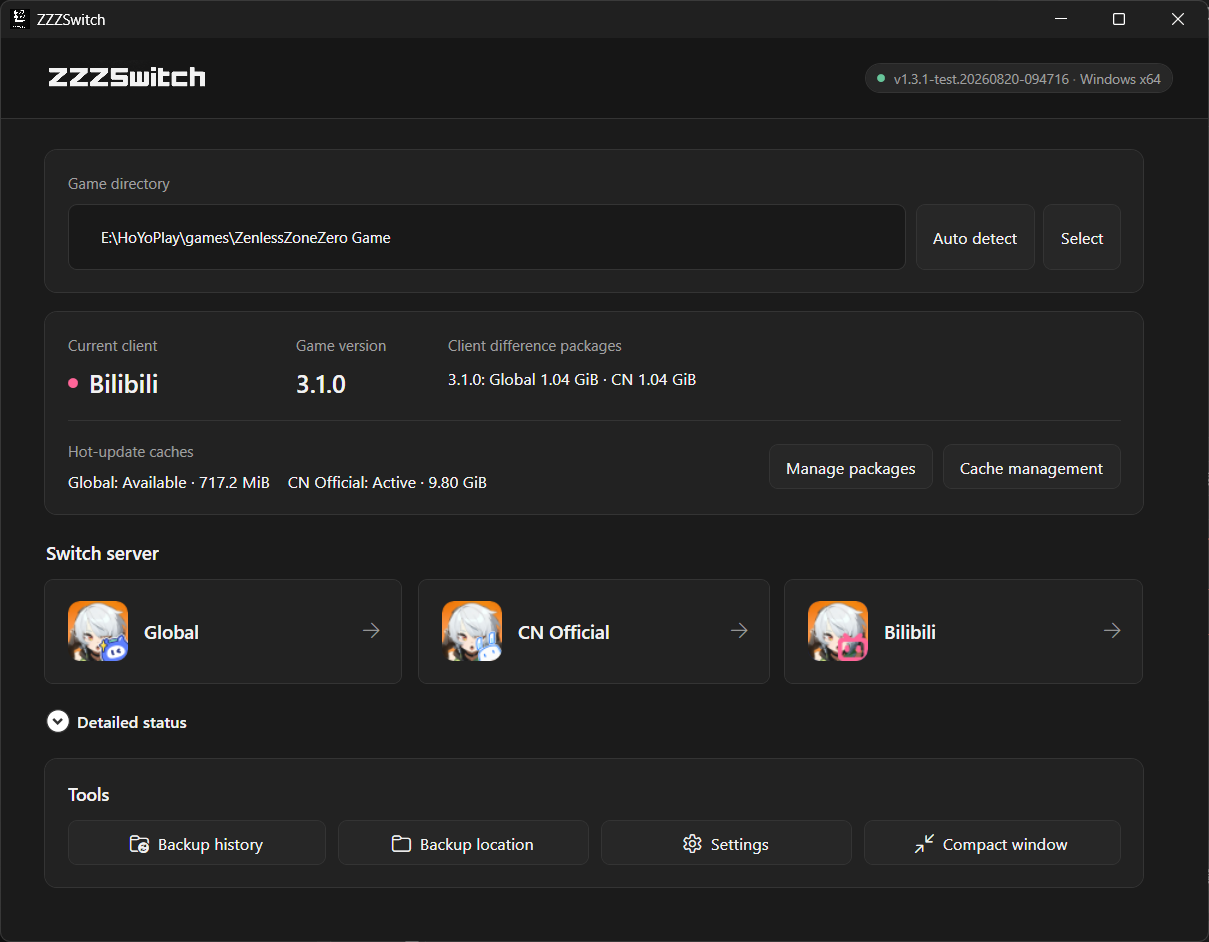Switch to Compact window mode
Screen dimensions: 1209x942
992,843
